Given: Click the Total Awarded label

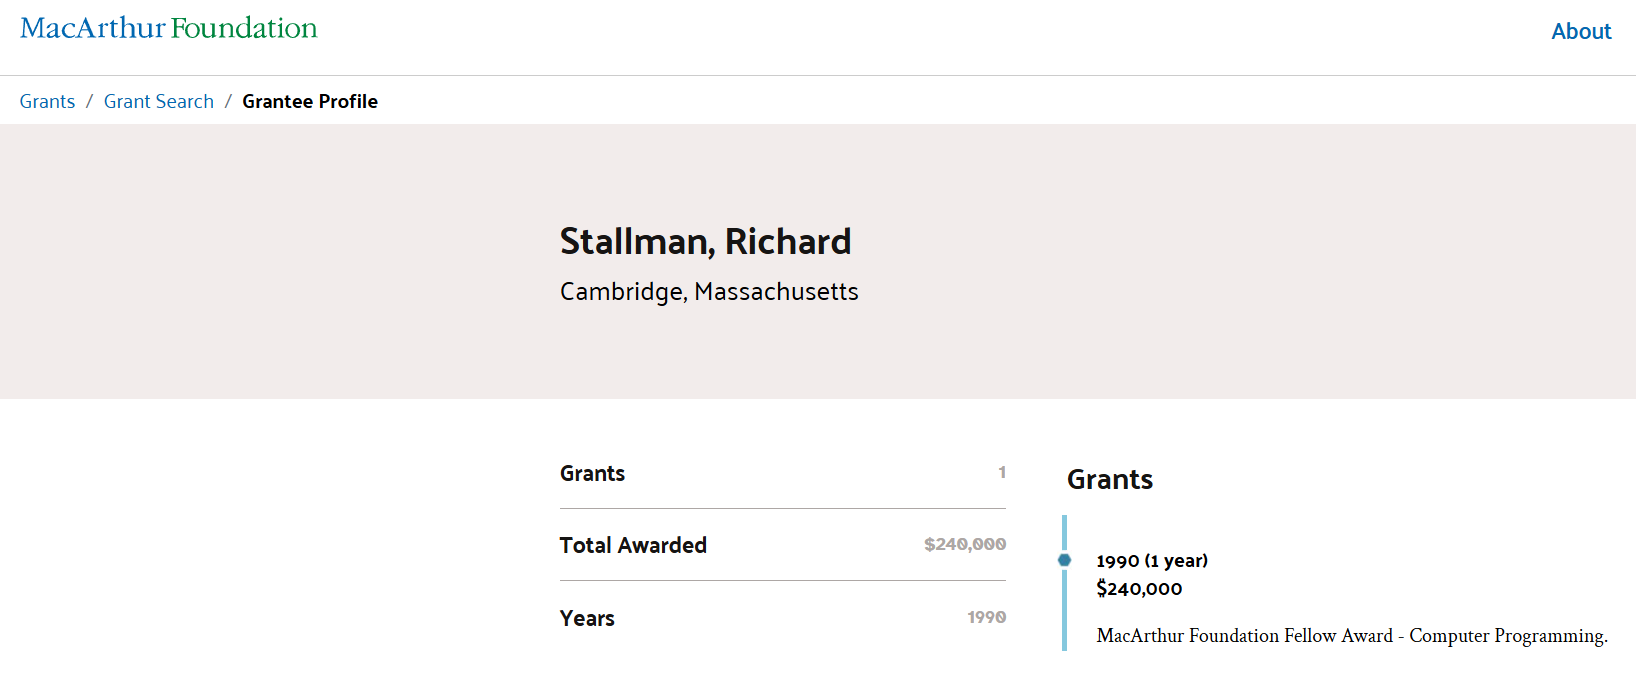Looking at the screenshot, I should click(633, 546).
